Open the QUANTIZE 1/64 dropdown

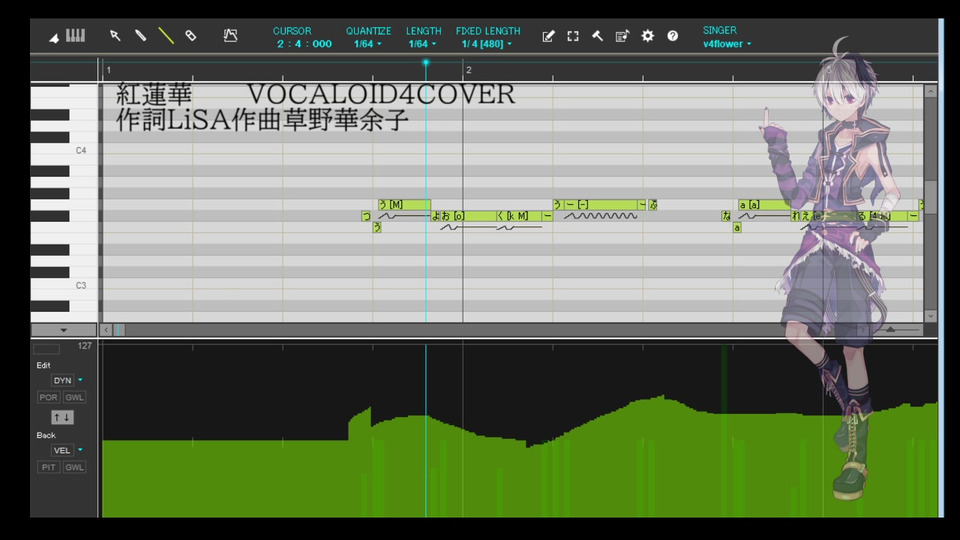click(x=367, y=44)
